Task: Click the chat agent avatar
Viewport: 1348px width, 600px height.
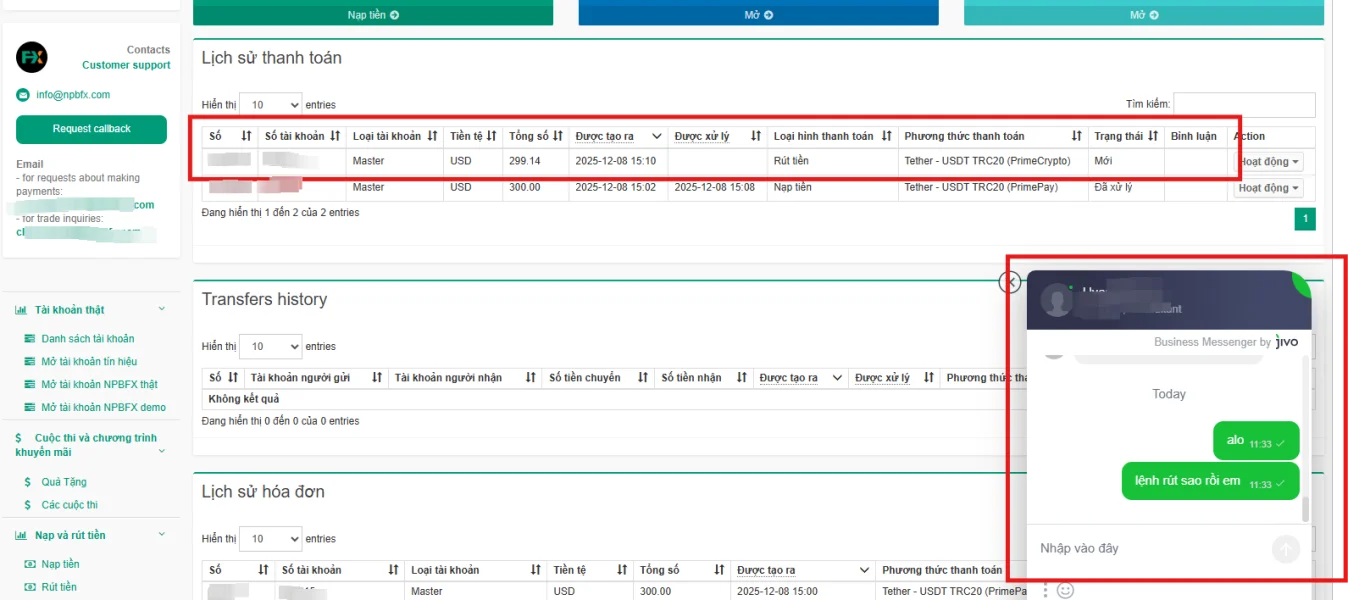Action: tap(1056, 299)
